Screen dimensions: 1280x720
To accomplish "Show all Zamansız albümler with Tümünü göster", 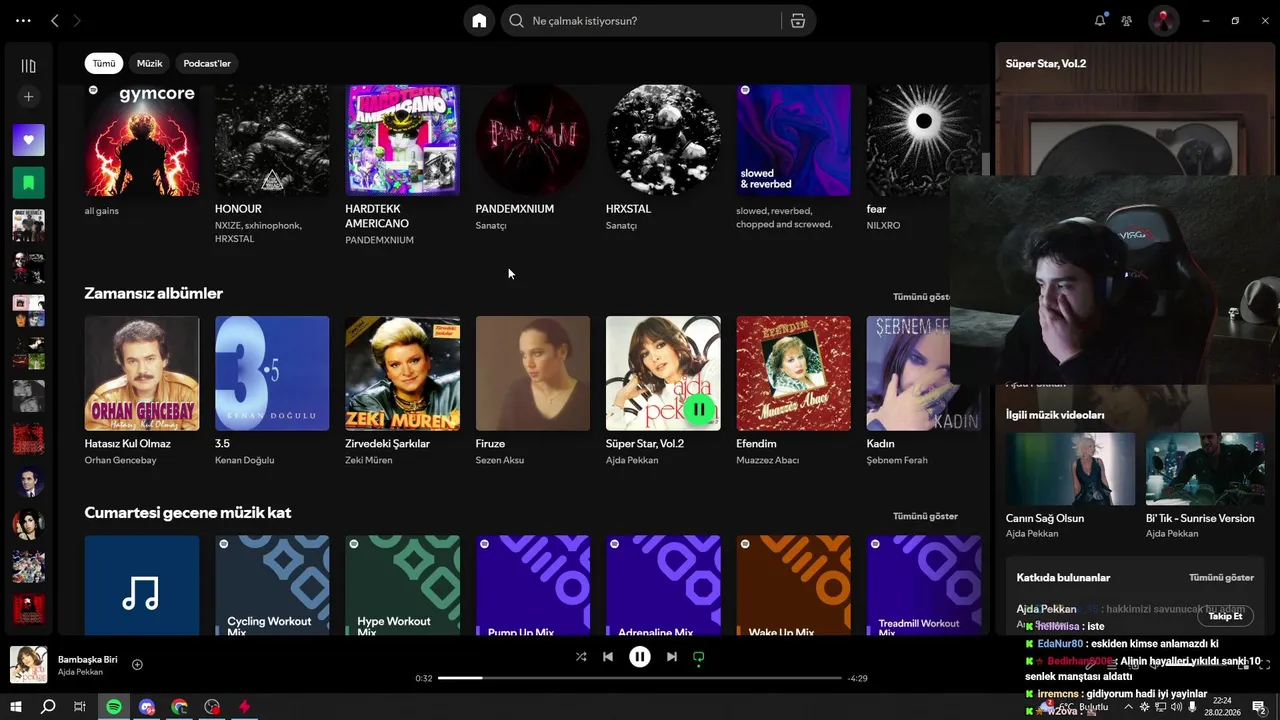I will [922, 297].
